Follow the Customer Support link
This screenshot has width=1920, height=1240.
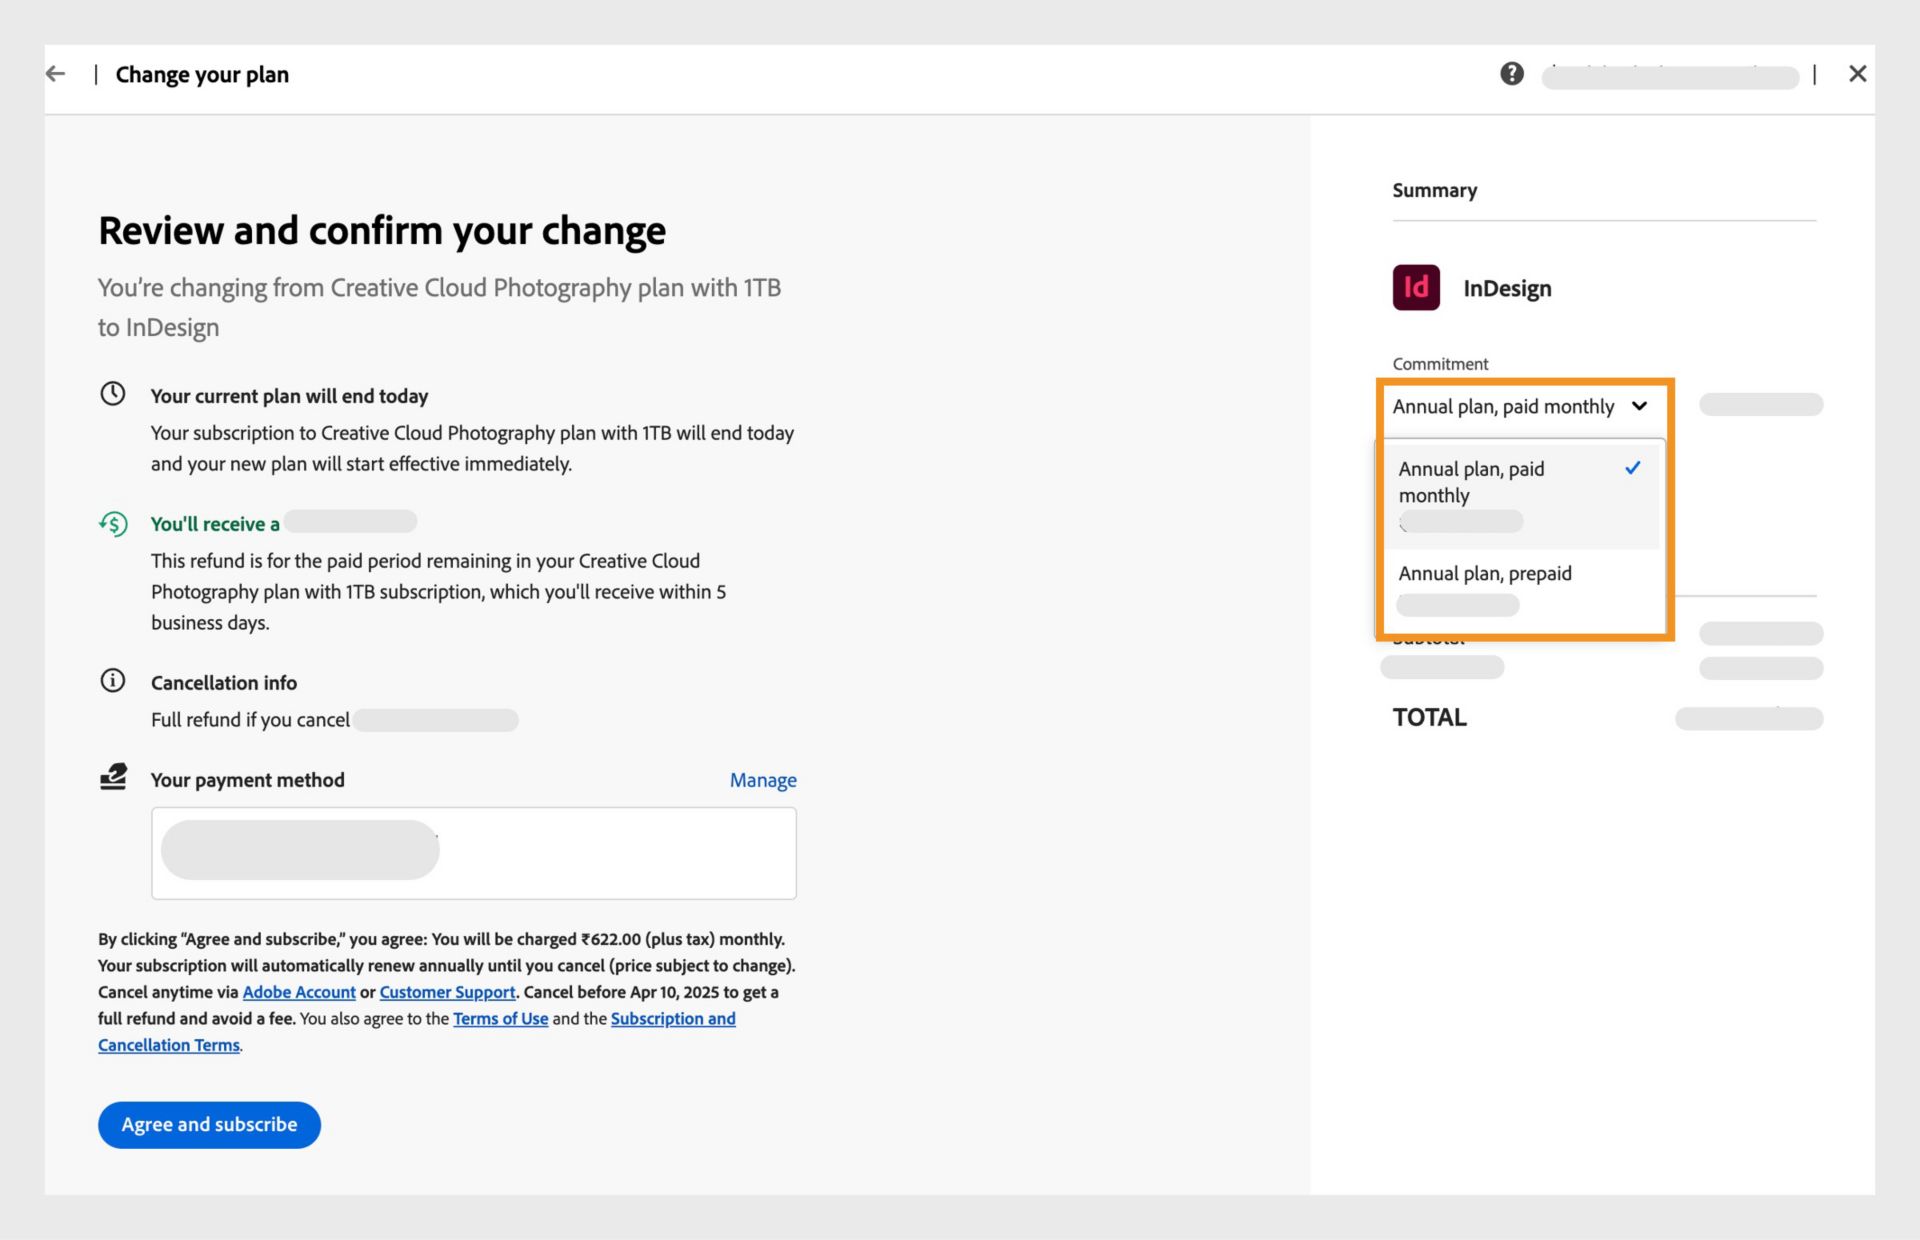coord(447,992)
